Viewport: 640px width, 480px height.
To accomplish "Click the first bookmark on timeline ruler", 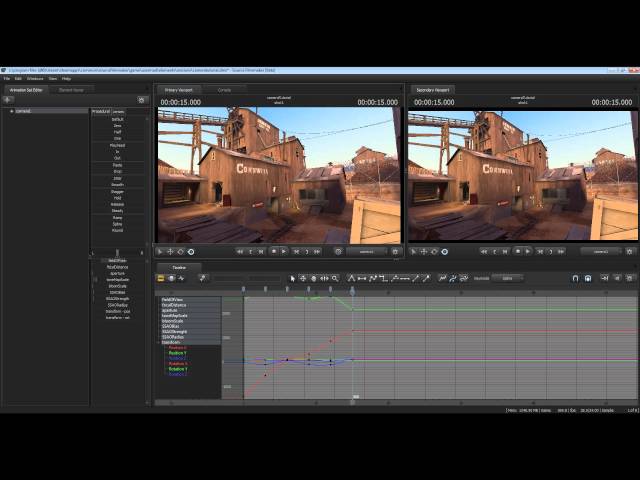I will 244,289.
